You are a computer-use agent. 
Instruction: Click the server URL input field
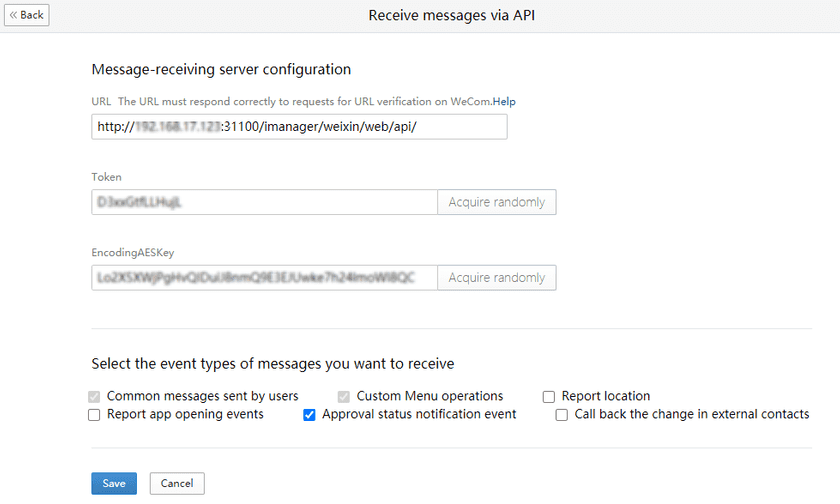click(299, 127)
